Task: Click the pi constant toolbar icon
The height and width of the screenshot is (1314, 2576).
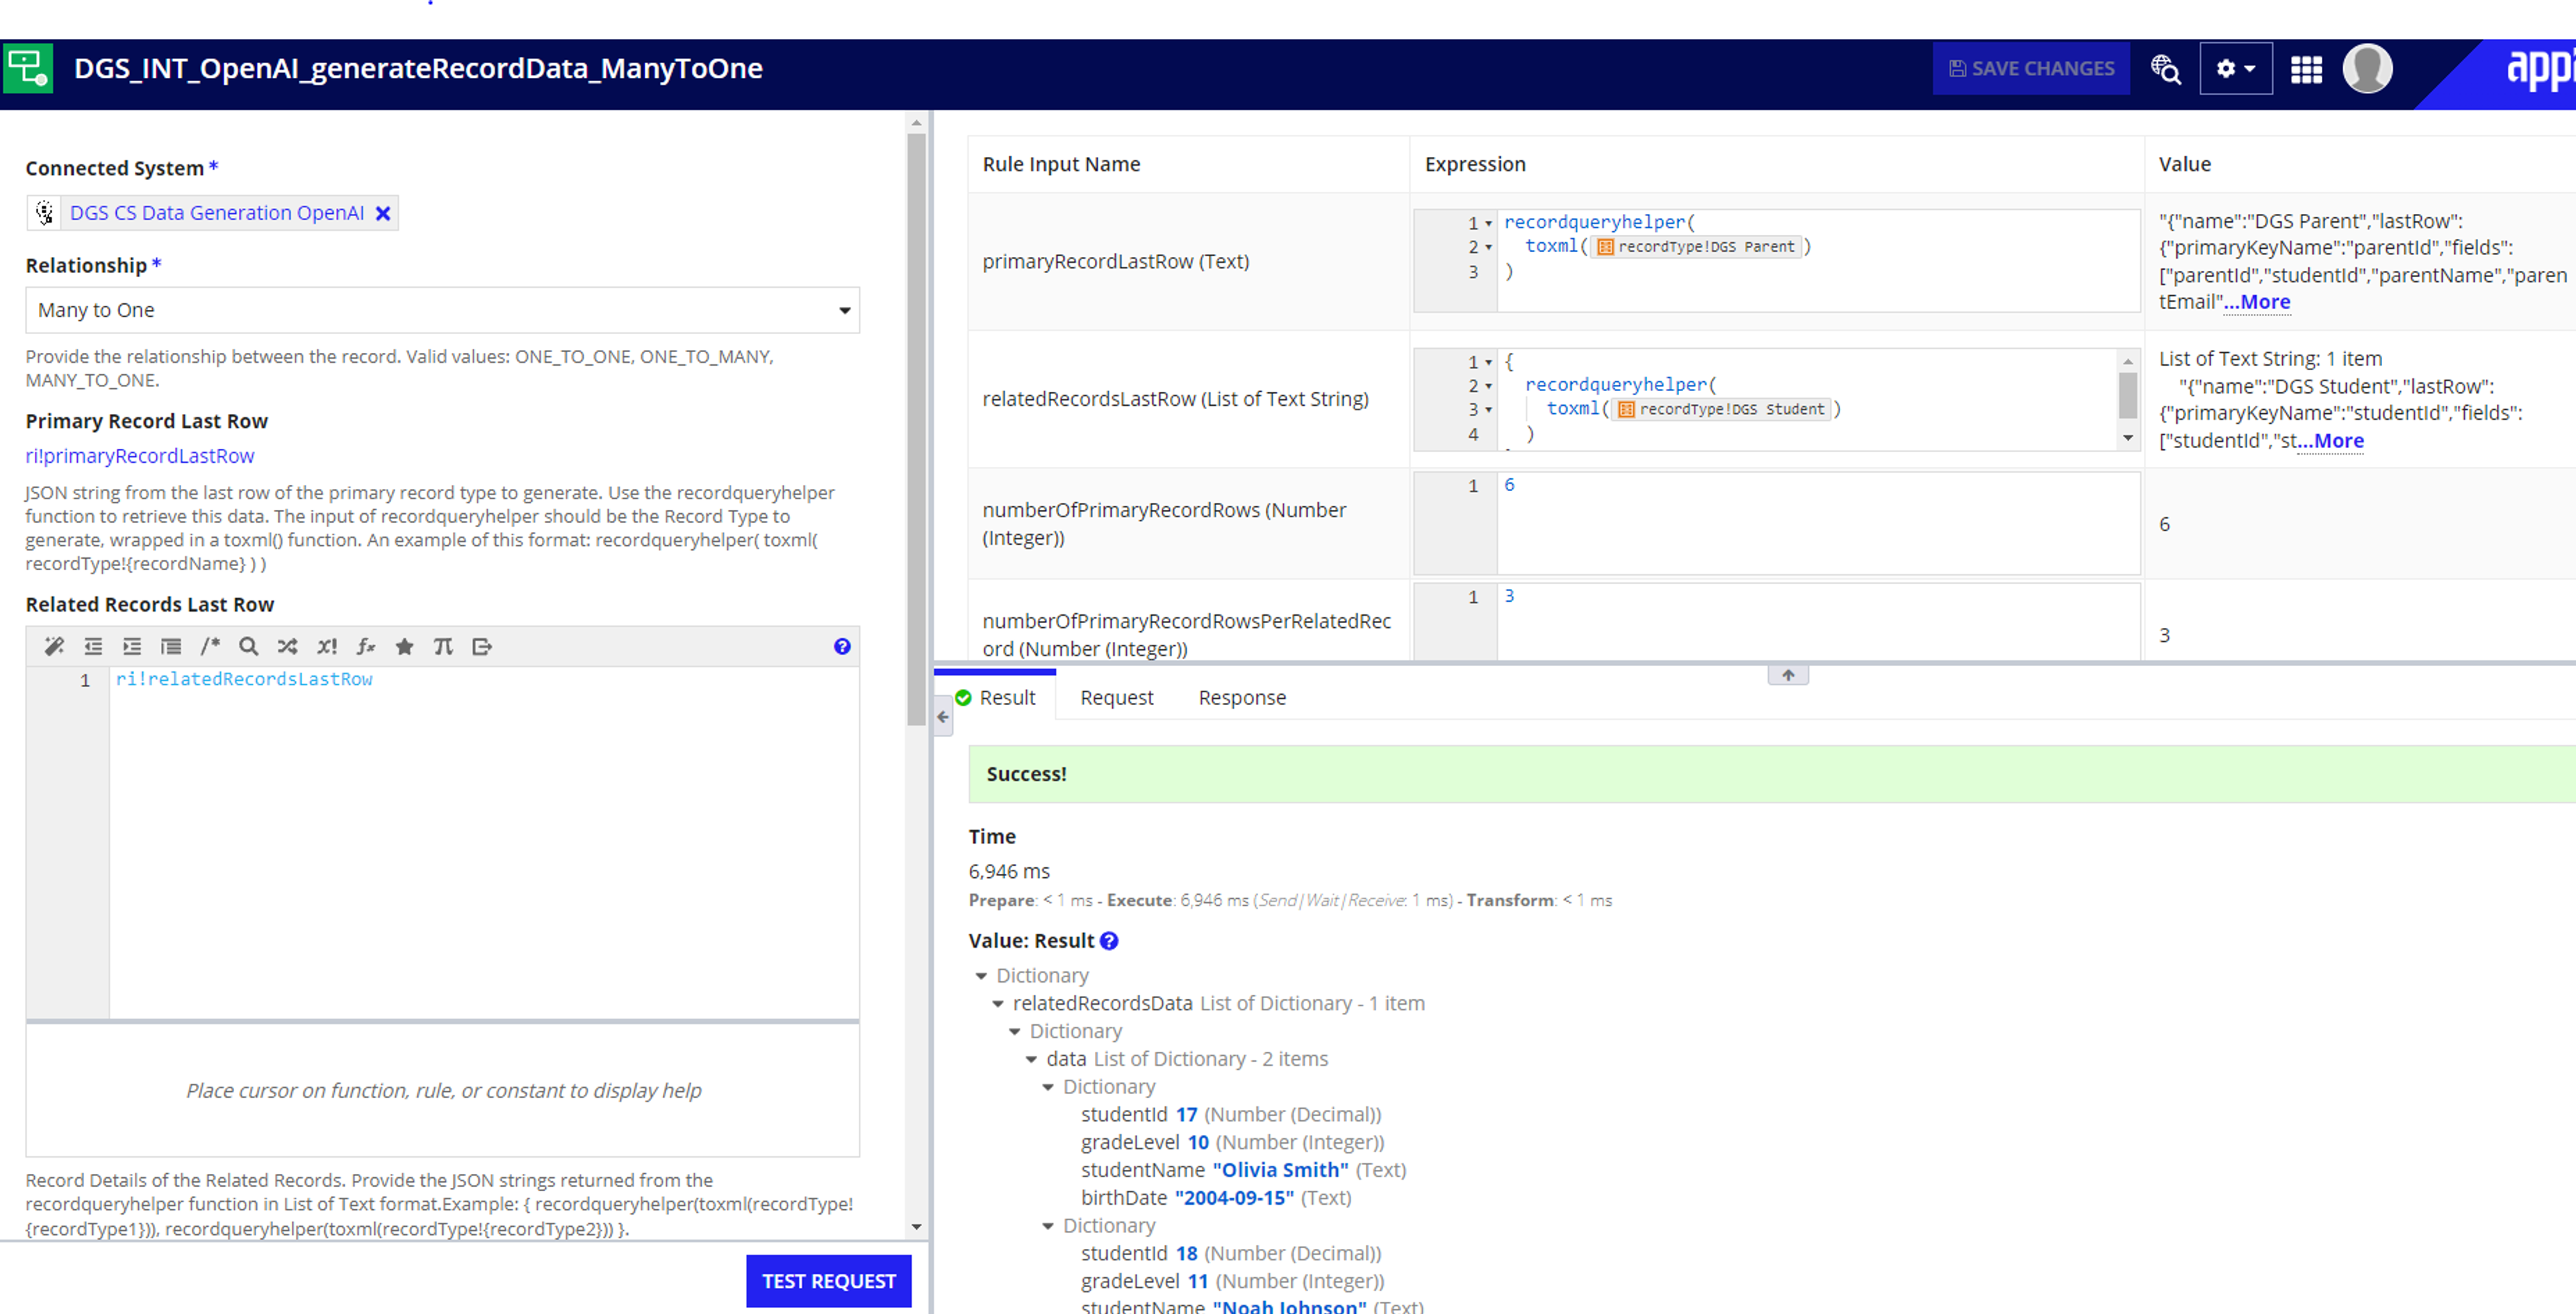Action: (x=443, y=647)
